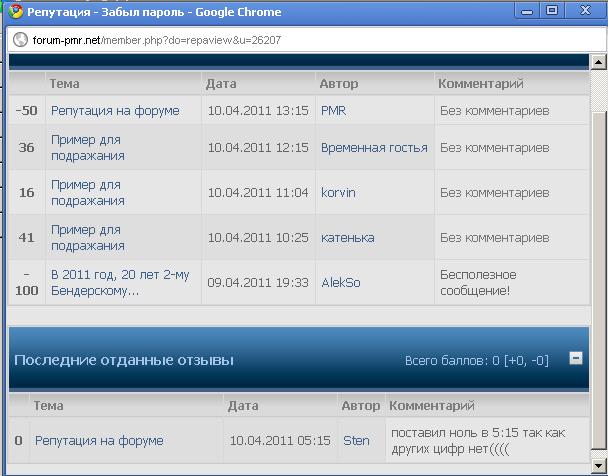The width and height of the screenshot is (608, 476).
Task: Open Пример для подражания thread rated 36
Action: click(88, 148)
